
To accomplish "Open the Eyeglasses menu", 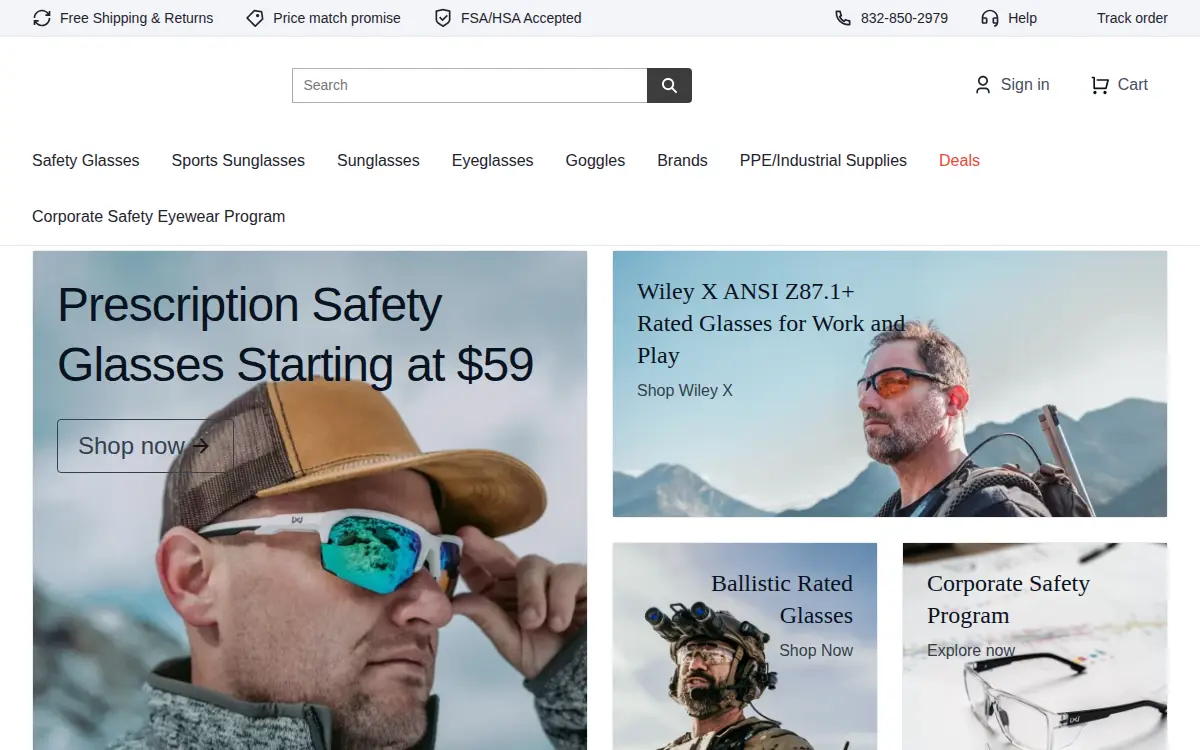I will tap(492, 160).
